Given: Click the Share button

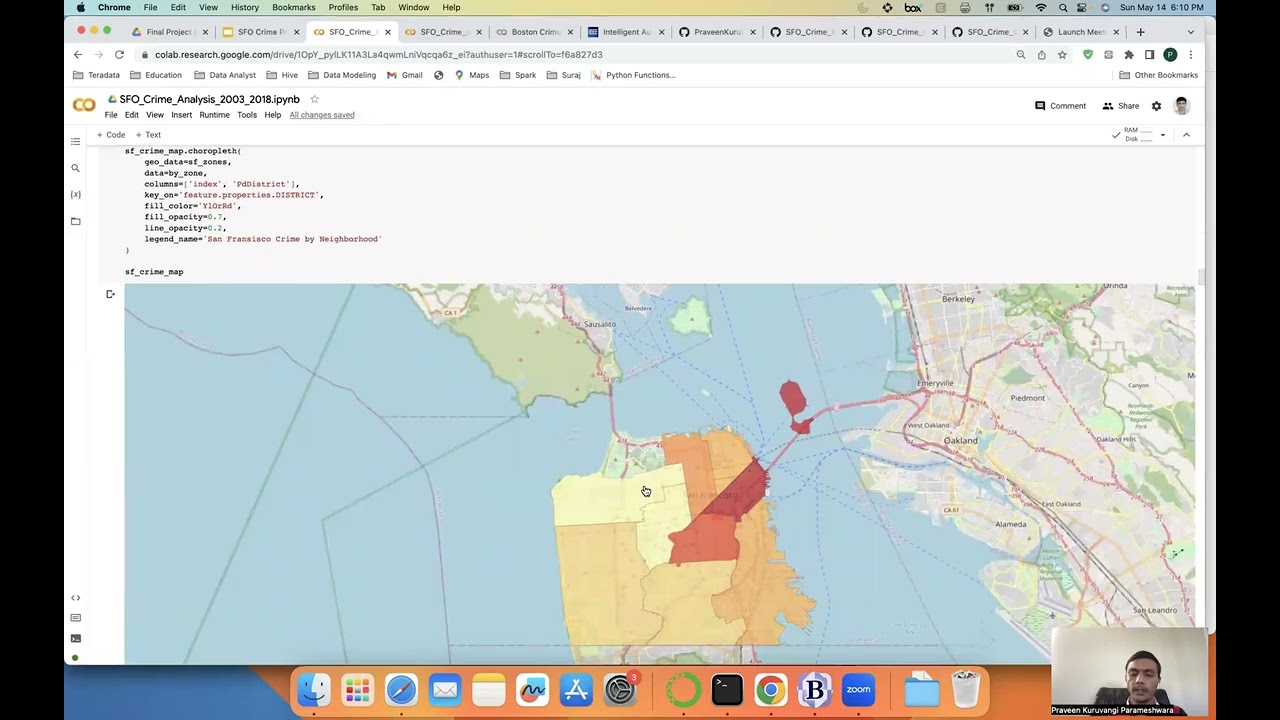Looking at the screenshot, I should pos(1120,106).
